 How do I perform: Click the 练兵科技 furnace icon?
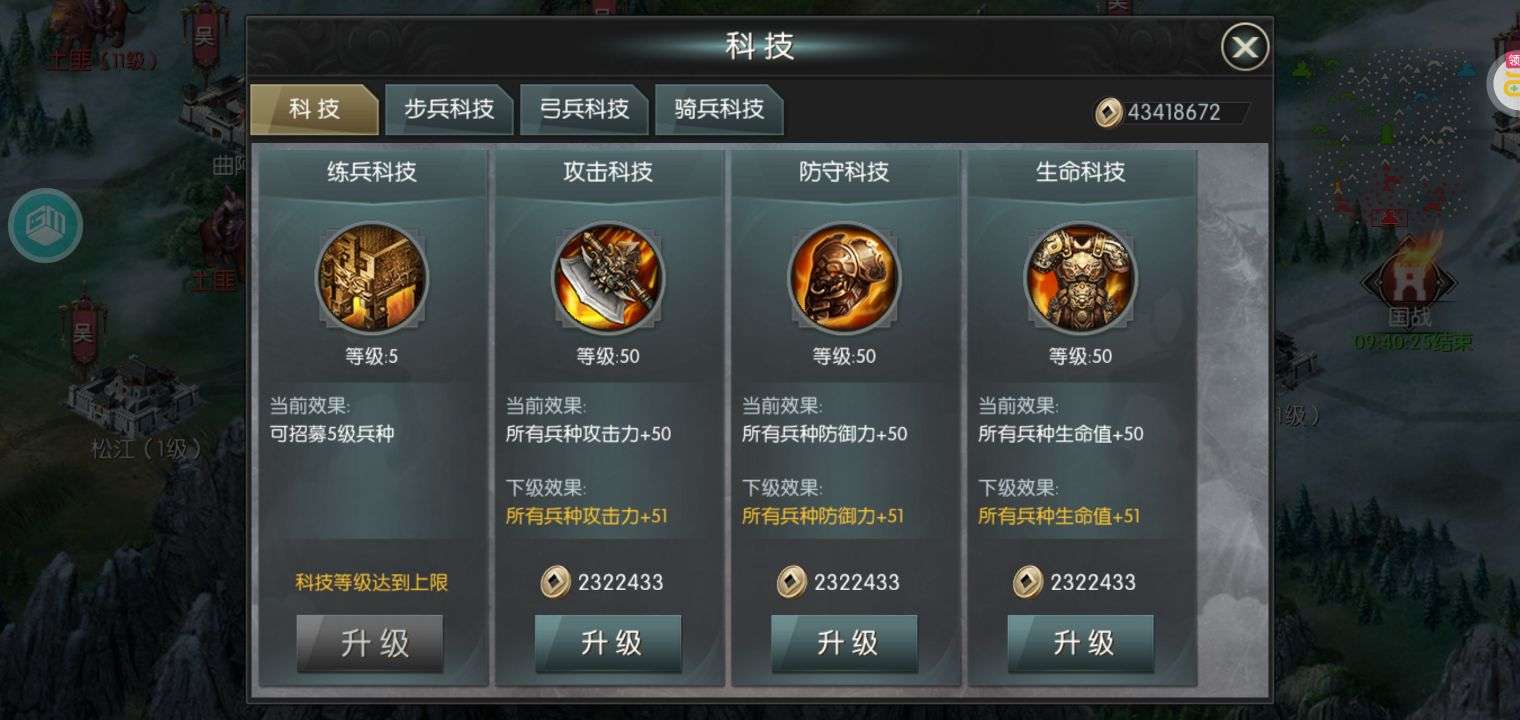pos(372,277)
